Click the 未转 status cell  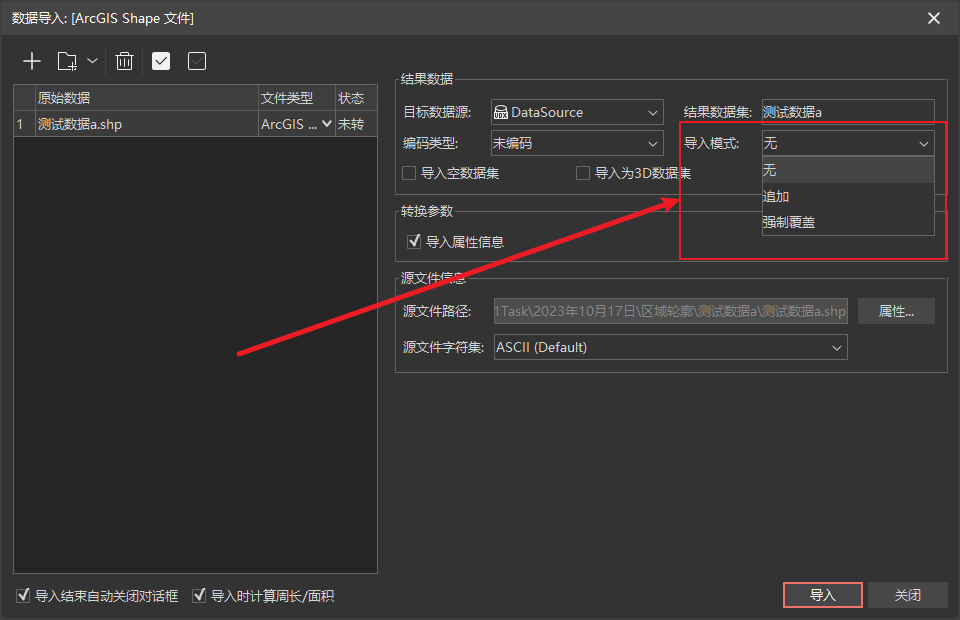pyautogui.click(x=356, y=124)
